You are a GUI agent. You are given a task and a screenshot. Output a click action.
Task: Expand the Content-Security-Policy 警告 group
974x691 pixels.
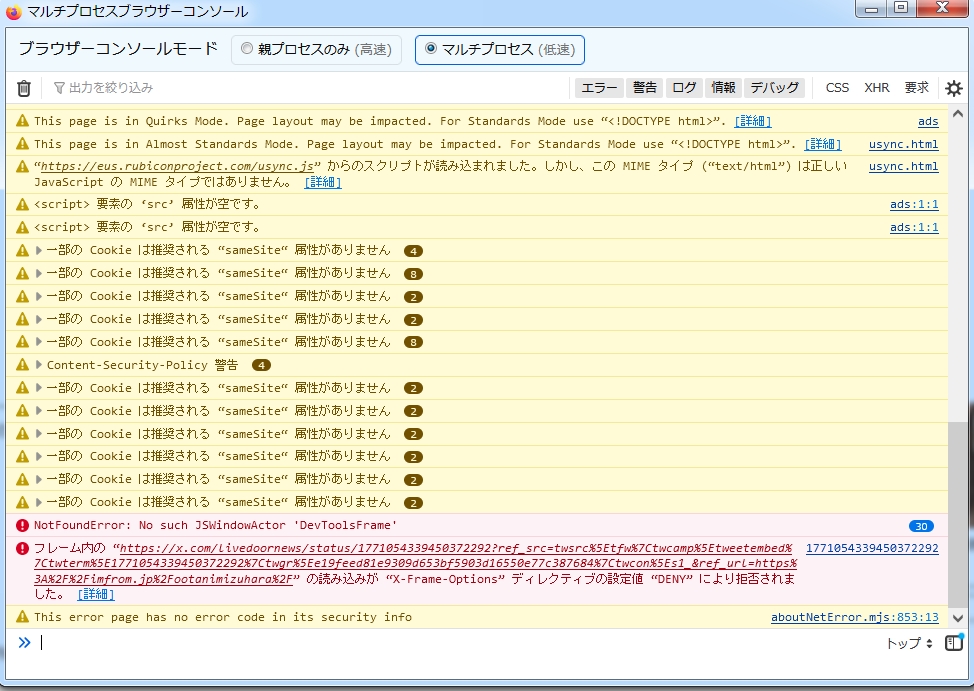40,365
